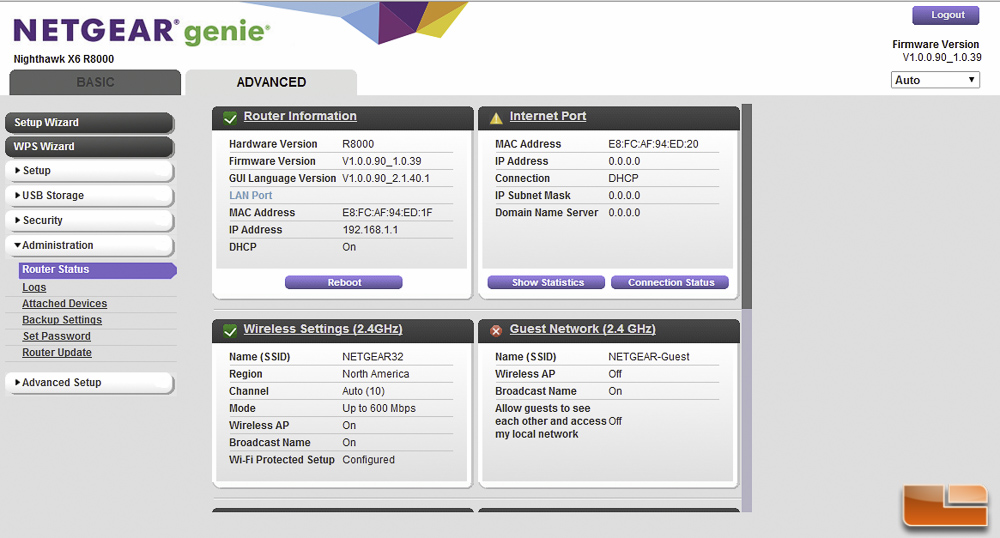
Task: Open the Router Information heading link
Action: [300, 116]
